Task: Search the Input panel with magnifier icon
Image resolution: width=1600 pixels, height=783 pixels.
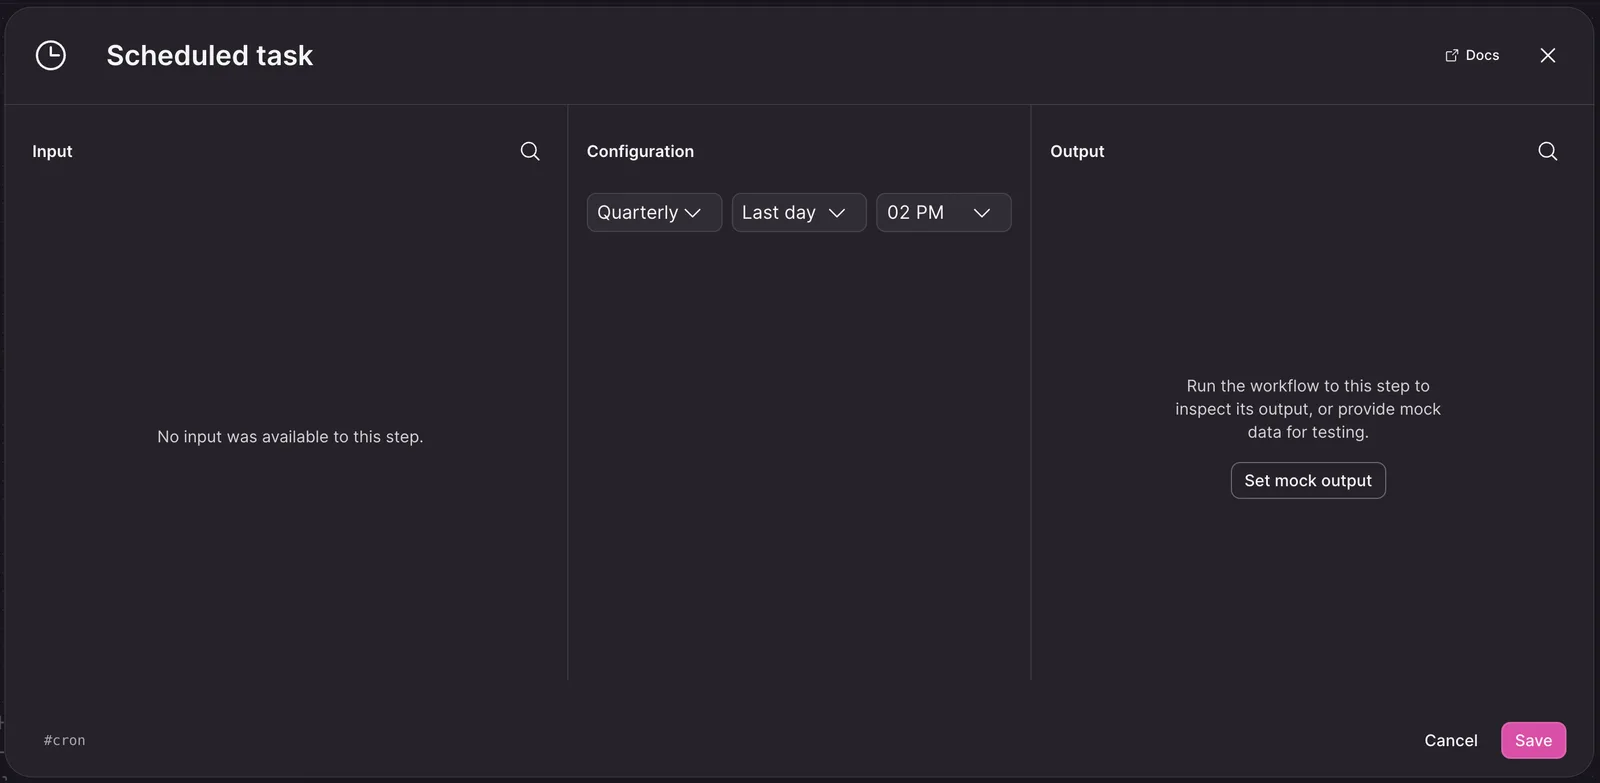Action: pyautogui.click(x=530, y=151)
